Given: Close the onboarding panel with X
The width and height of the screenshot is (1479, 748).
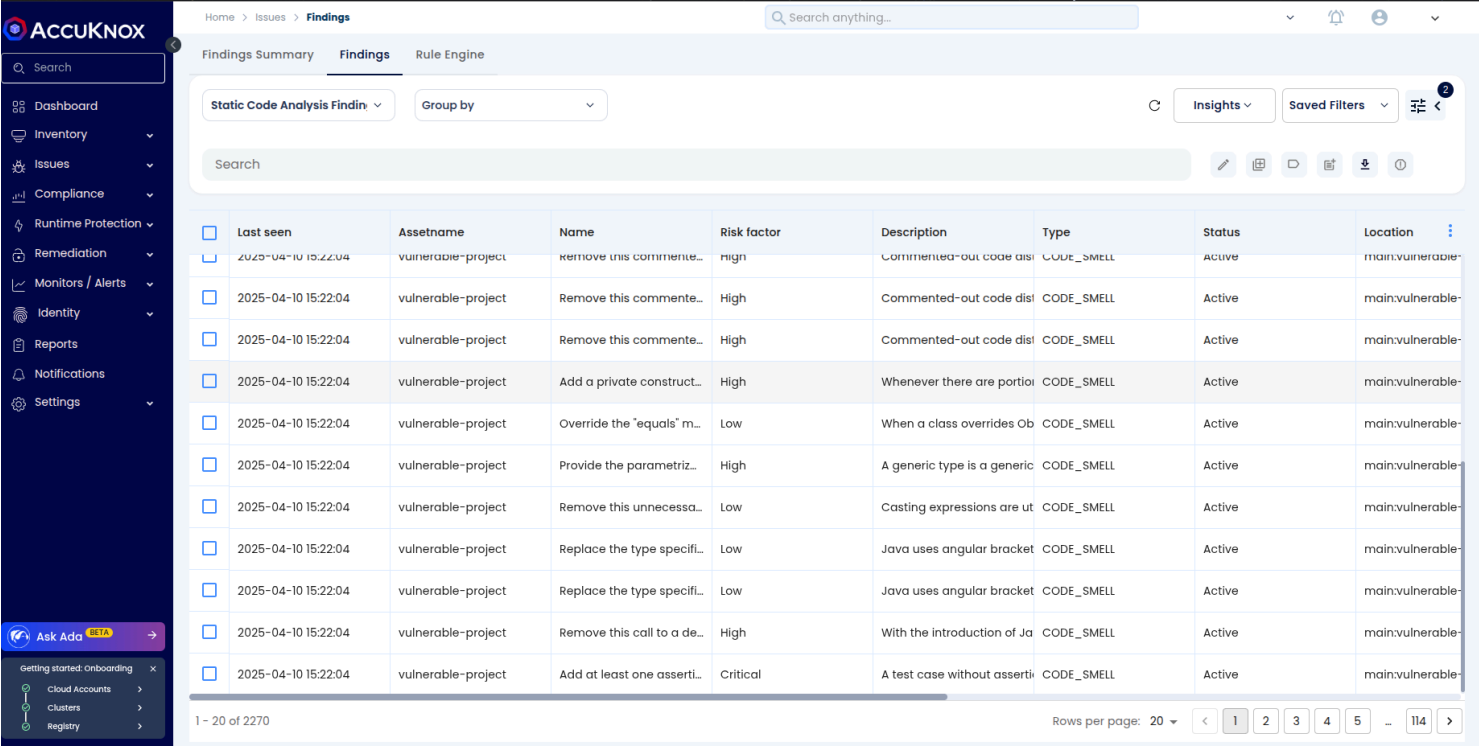Looking at the screenshot, I should pos(153,668).
